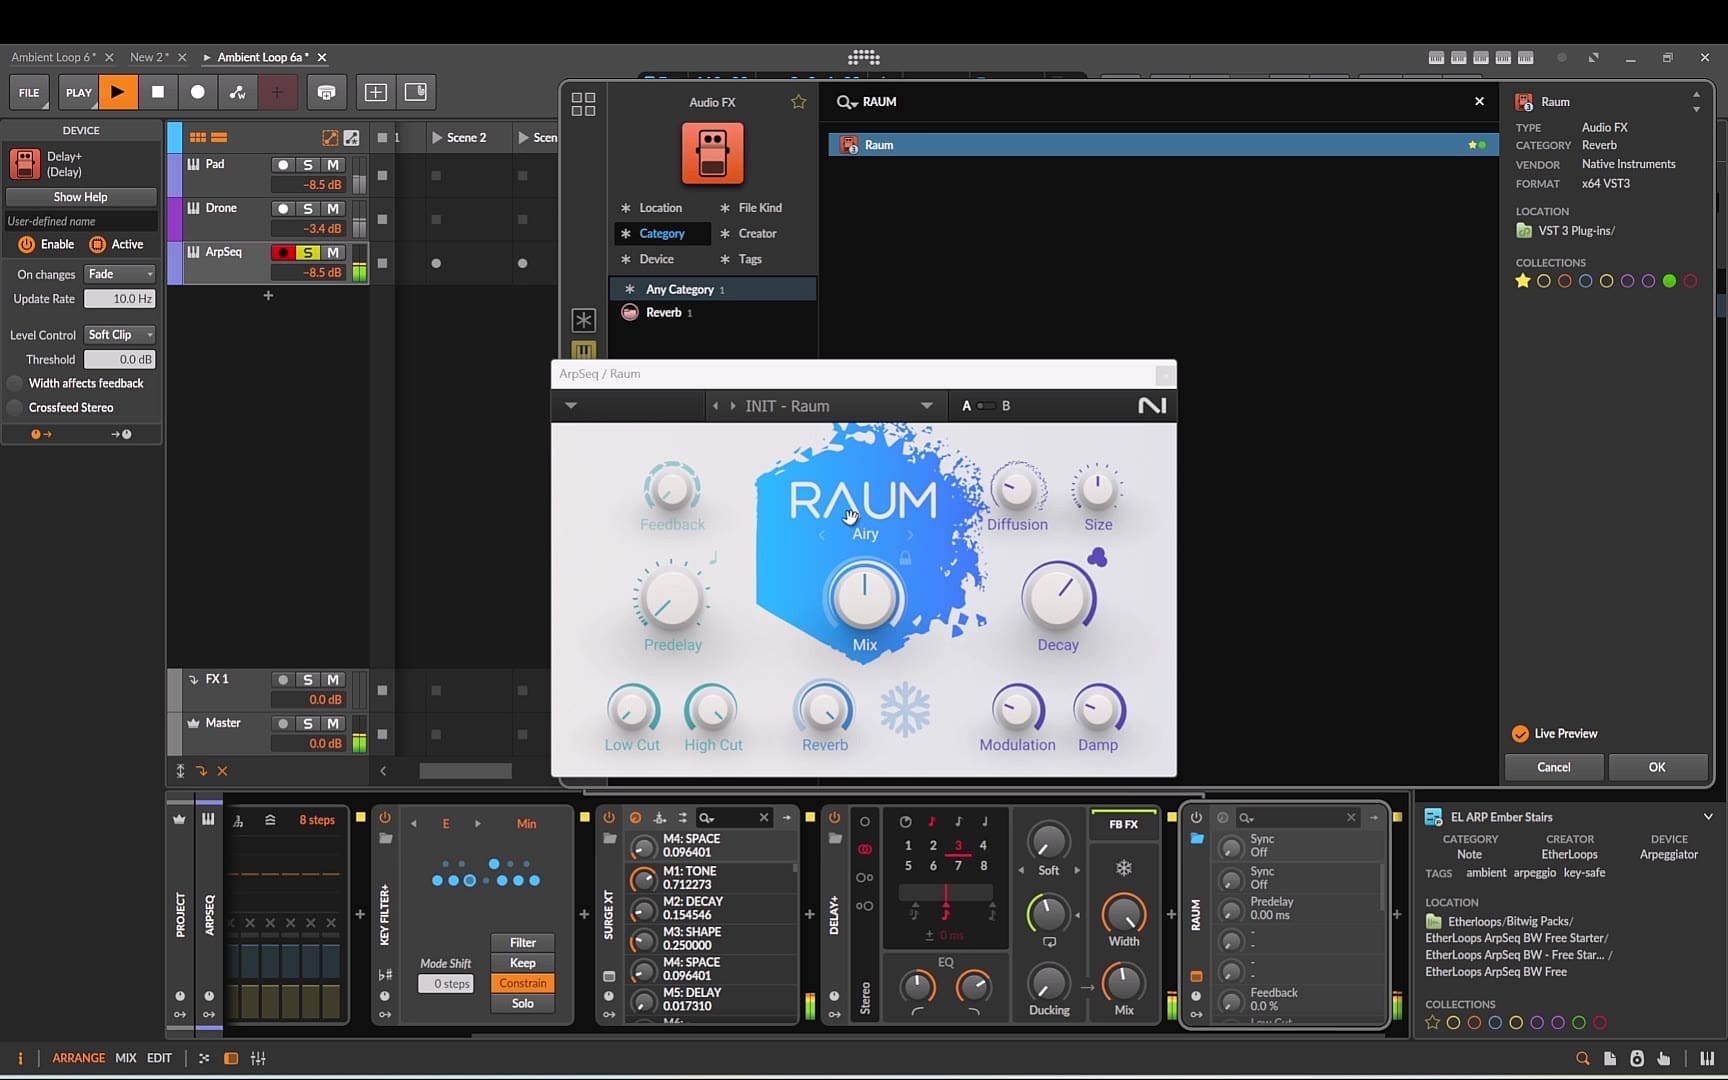Screen dimensions: 1728x1080
Task: Open the On changes Fade dropdown
Action: coord(119,274)
